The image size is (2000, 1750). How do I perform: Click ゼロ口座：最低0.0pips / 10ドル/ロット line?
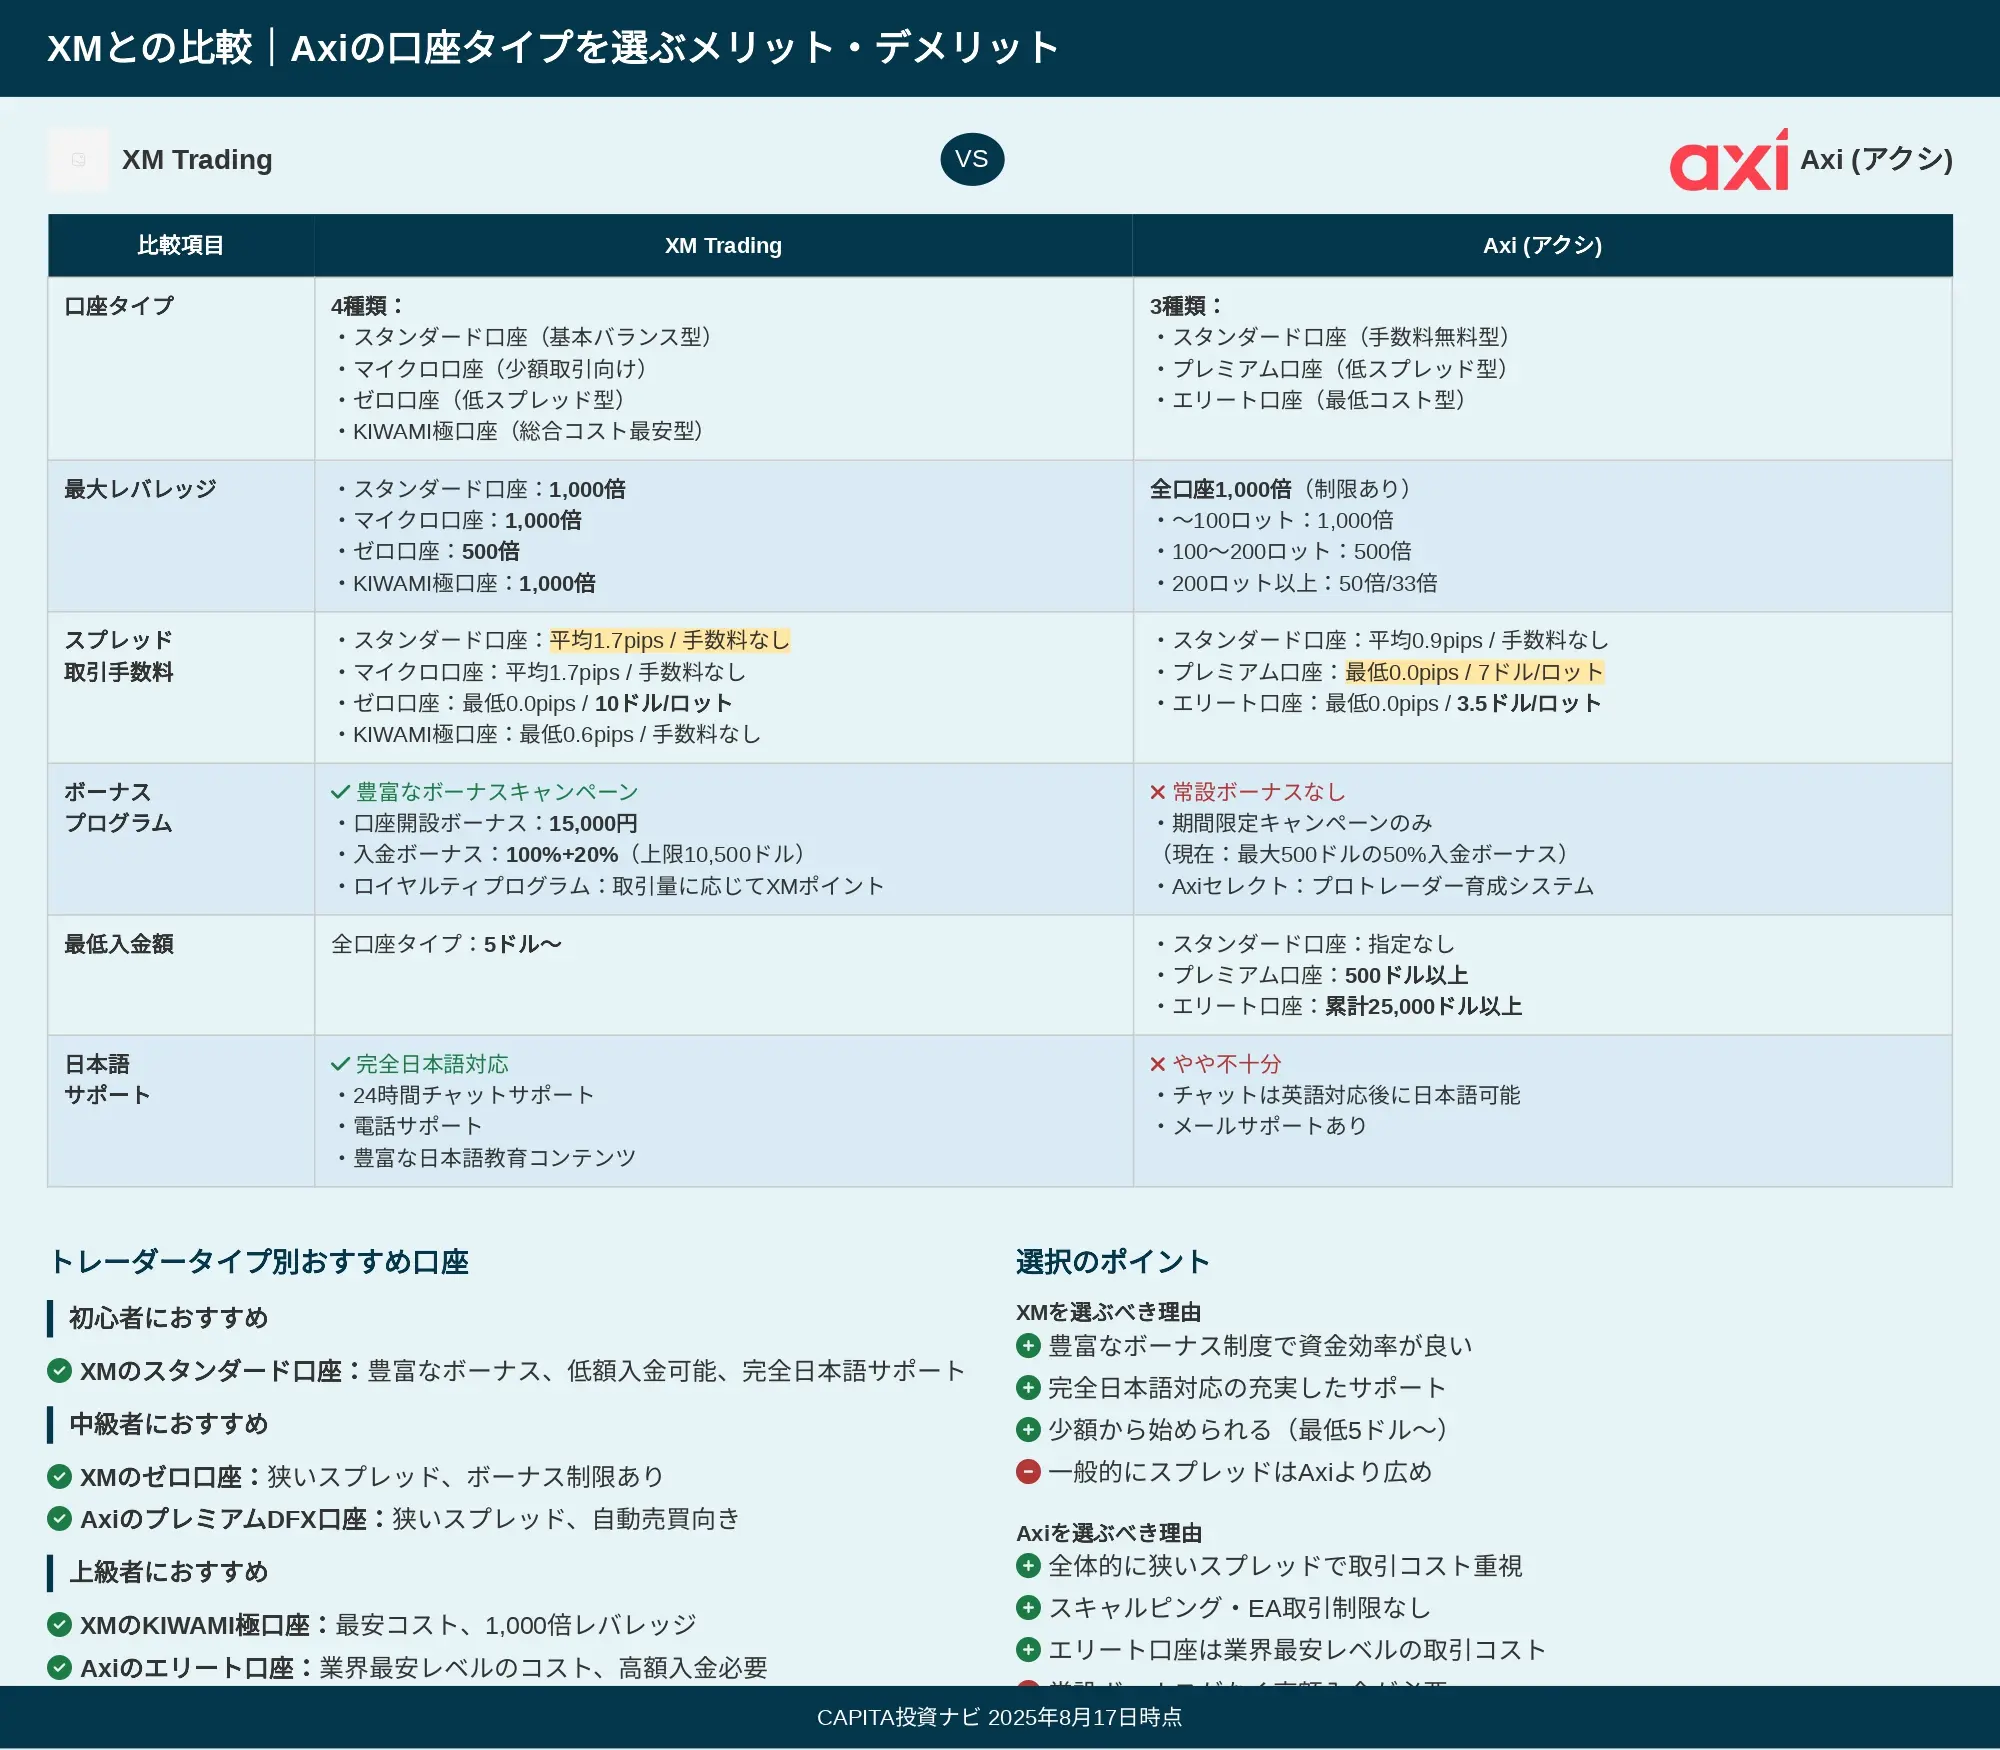(533, 703)
